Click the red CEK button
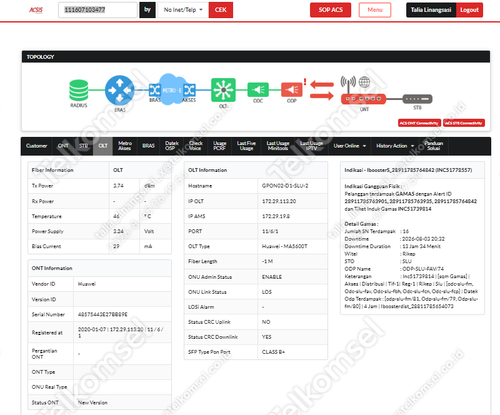 click(x=221, y=10)
